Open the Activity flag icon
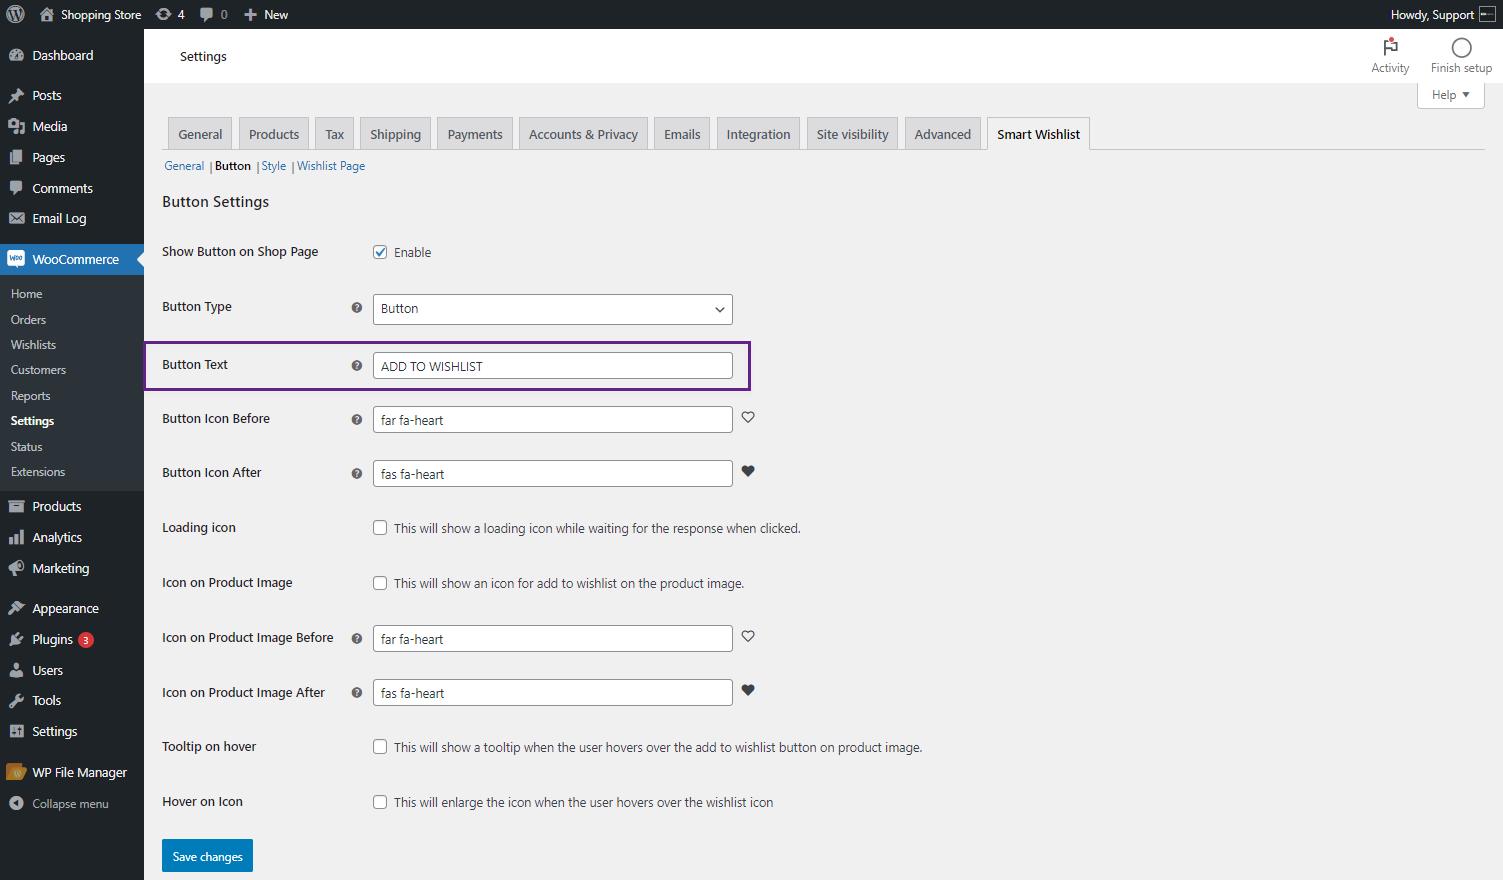This screenshot has width=1503, height=880. pos(1390,47)
